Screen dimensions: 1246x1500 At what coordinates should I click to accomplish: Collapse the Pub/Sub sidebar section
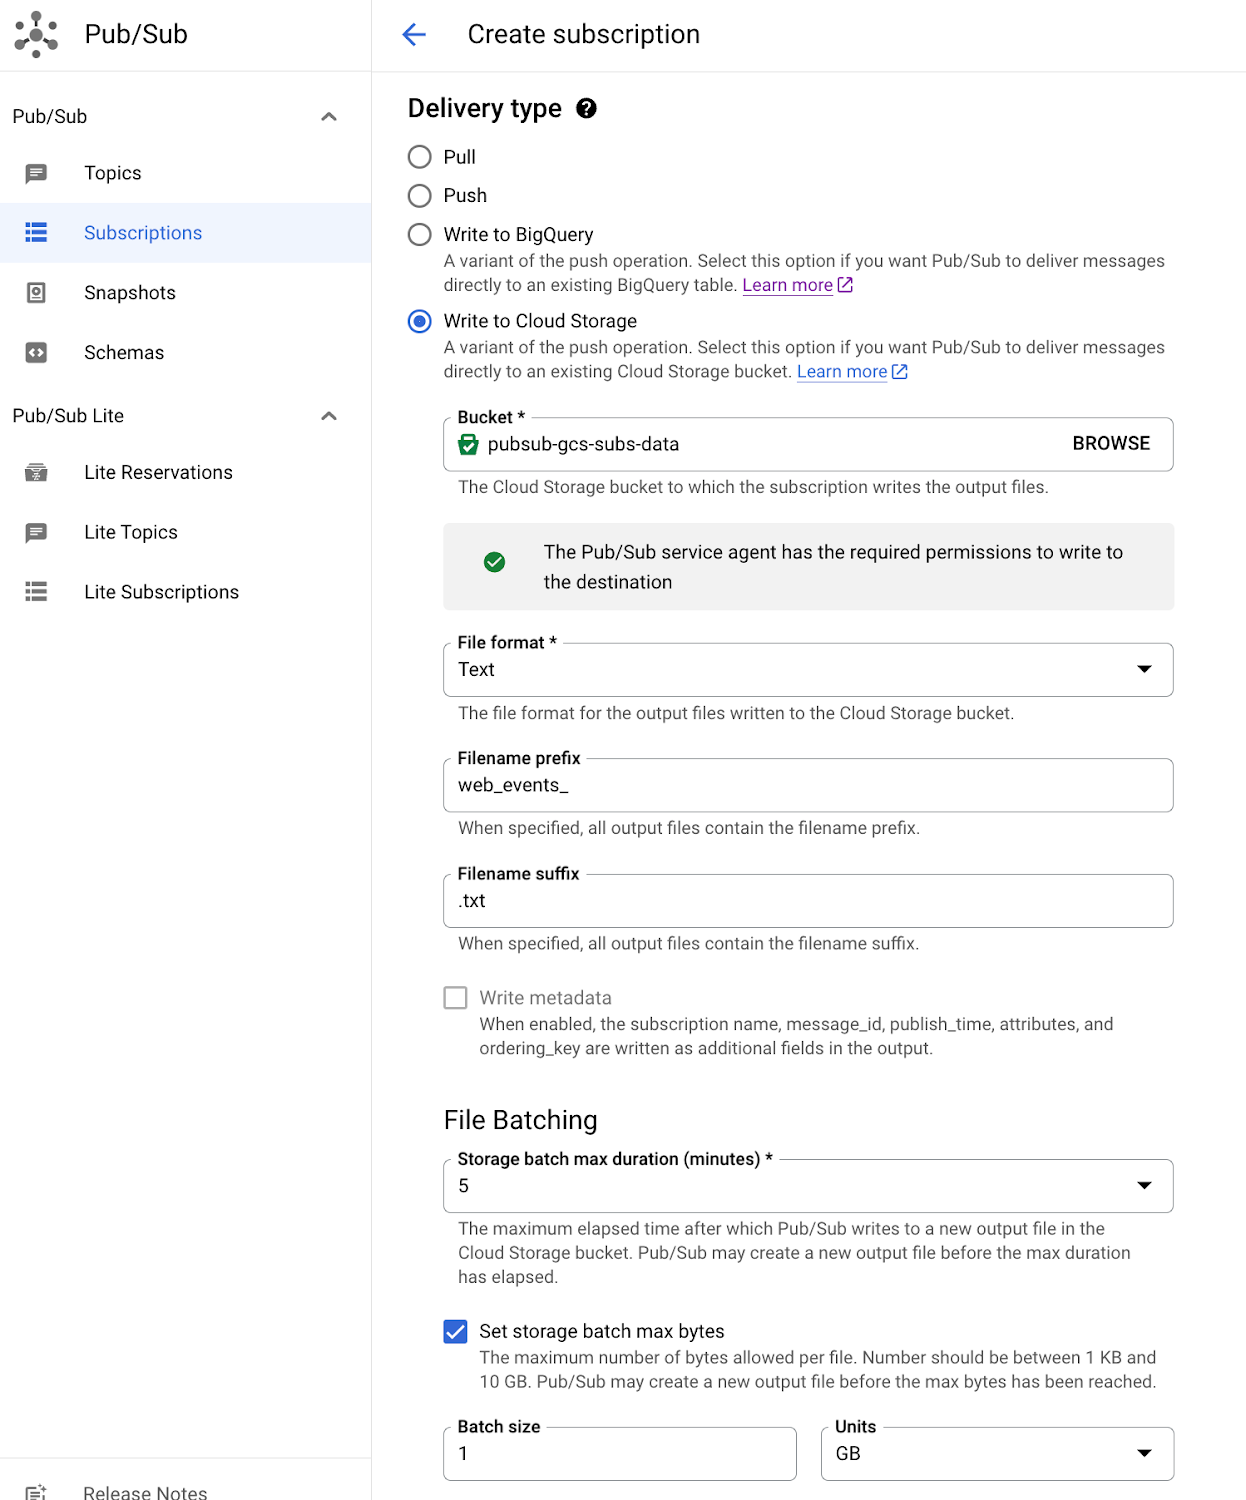(x=329, y=117)
